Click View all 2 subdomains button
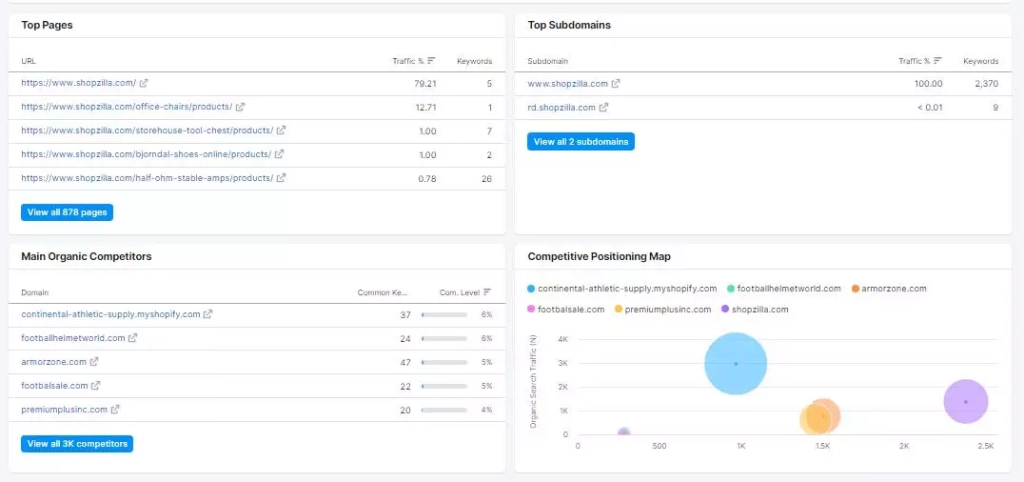This screenshot has height=482, width=1024. coord(581,141)
